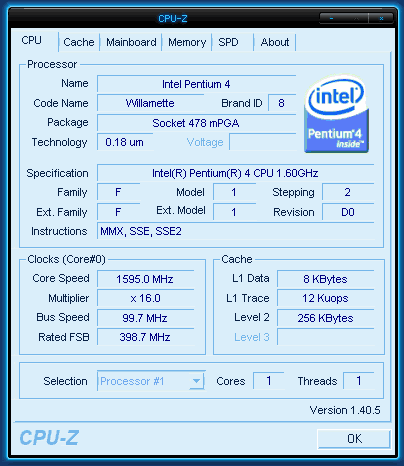Click the Threads value 1

coord(359,381)
